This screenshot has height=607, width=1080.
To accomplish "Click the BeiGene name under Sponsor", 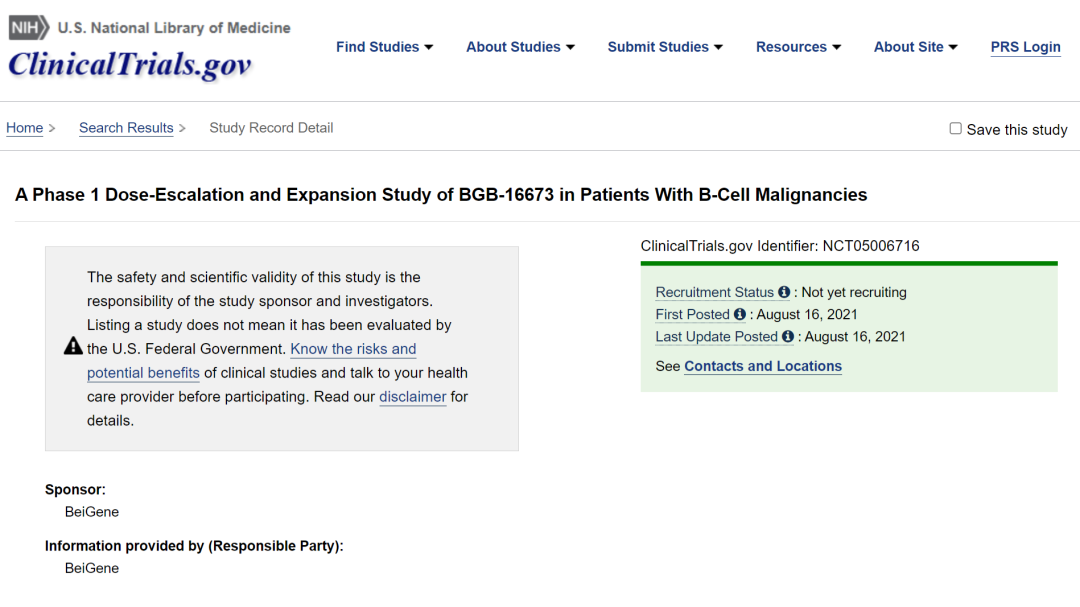I will 92,512.
